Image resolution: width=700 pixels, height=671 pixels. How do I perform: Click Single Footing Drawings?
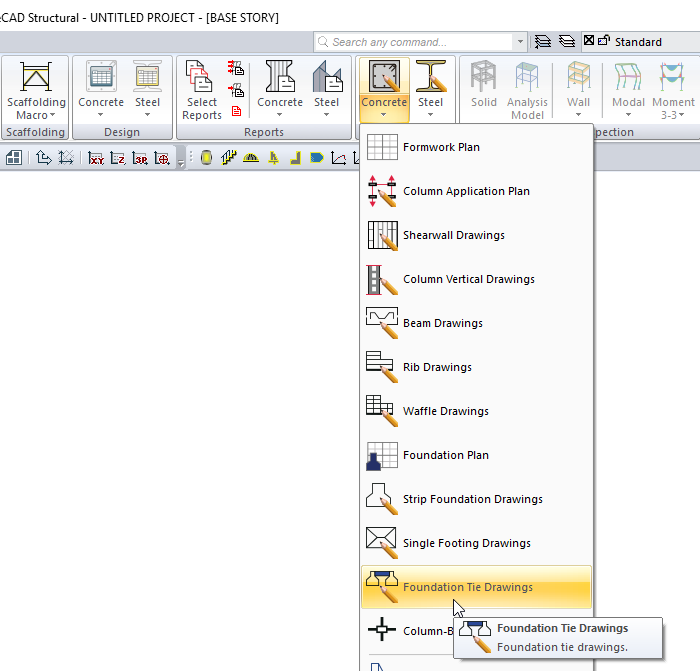(x=466, y=543)
